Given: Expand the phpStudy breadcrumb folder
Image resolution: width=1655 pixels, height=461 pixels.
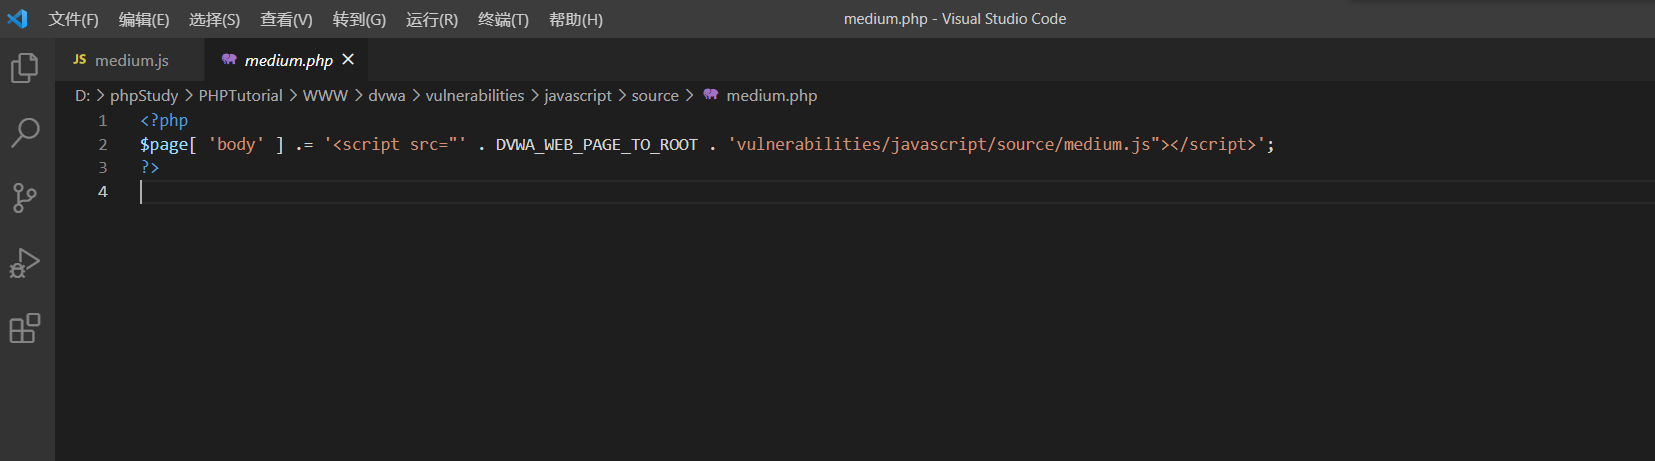Looking at the screenshot, I should [144, 96].
